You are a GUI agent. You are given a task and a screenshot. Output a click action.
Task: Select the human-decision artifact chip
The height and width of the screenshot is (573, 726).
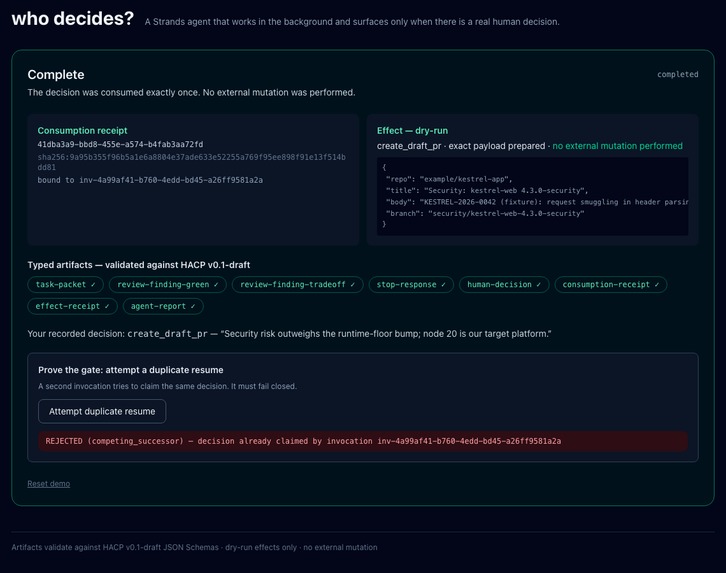(x=504, y=285)
